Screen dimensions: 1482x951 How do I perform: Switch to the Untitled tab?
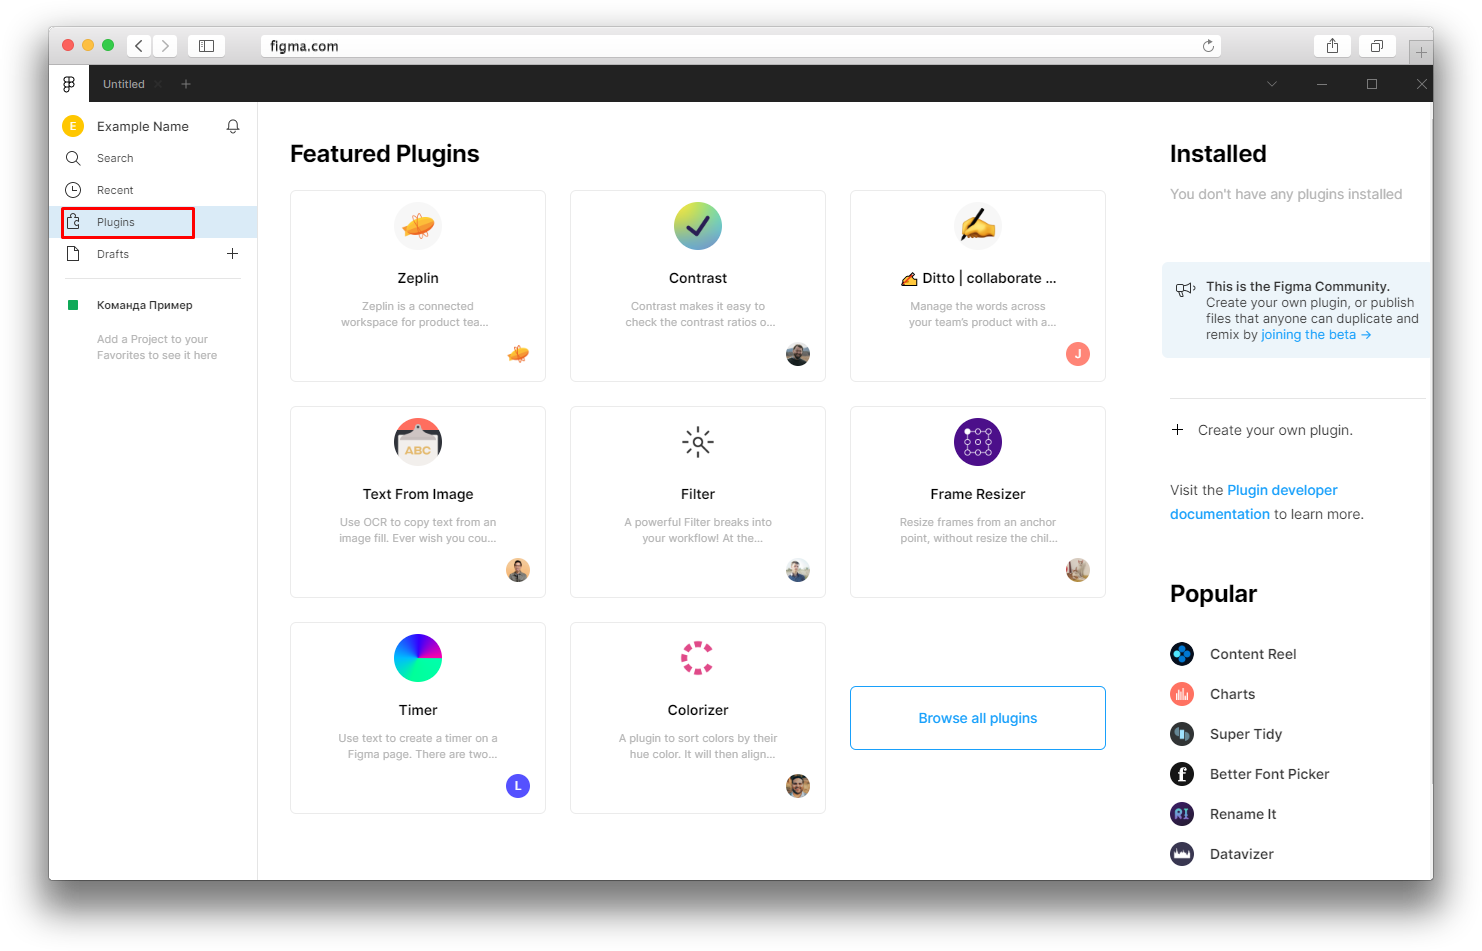(x=124, y=84)
